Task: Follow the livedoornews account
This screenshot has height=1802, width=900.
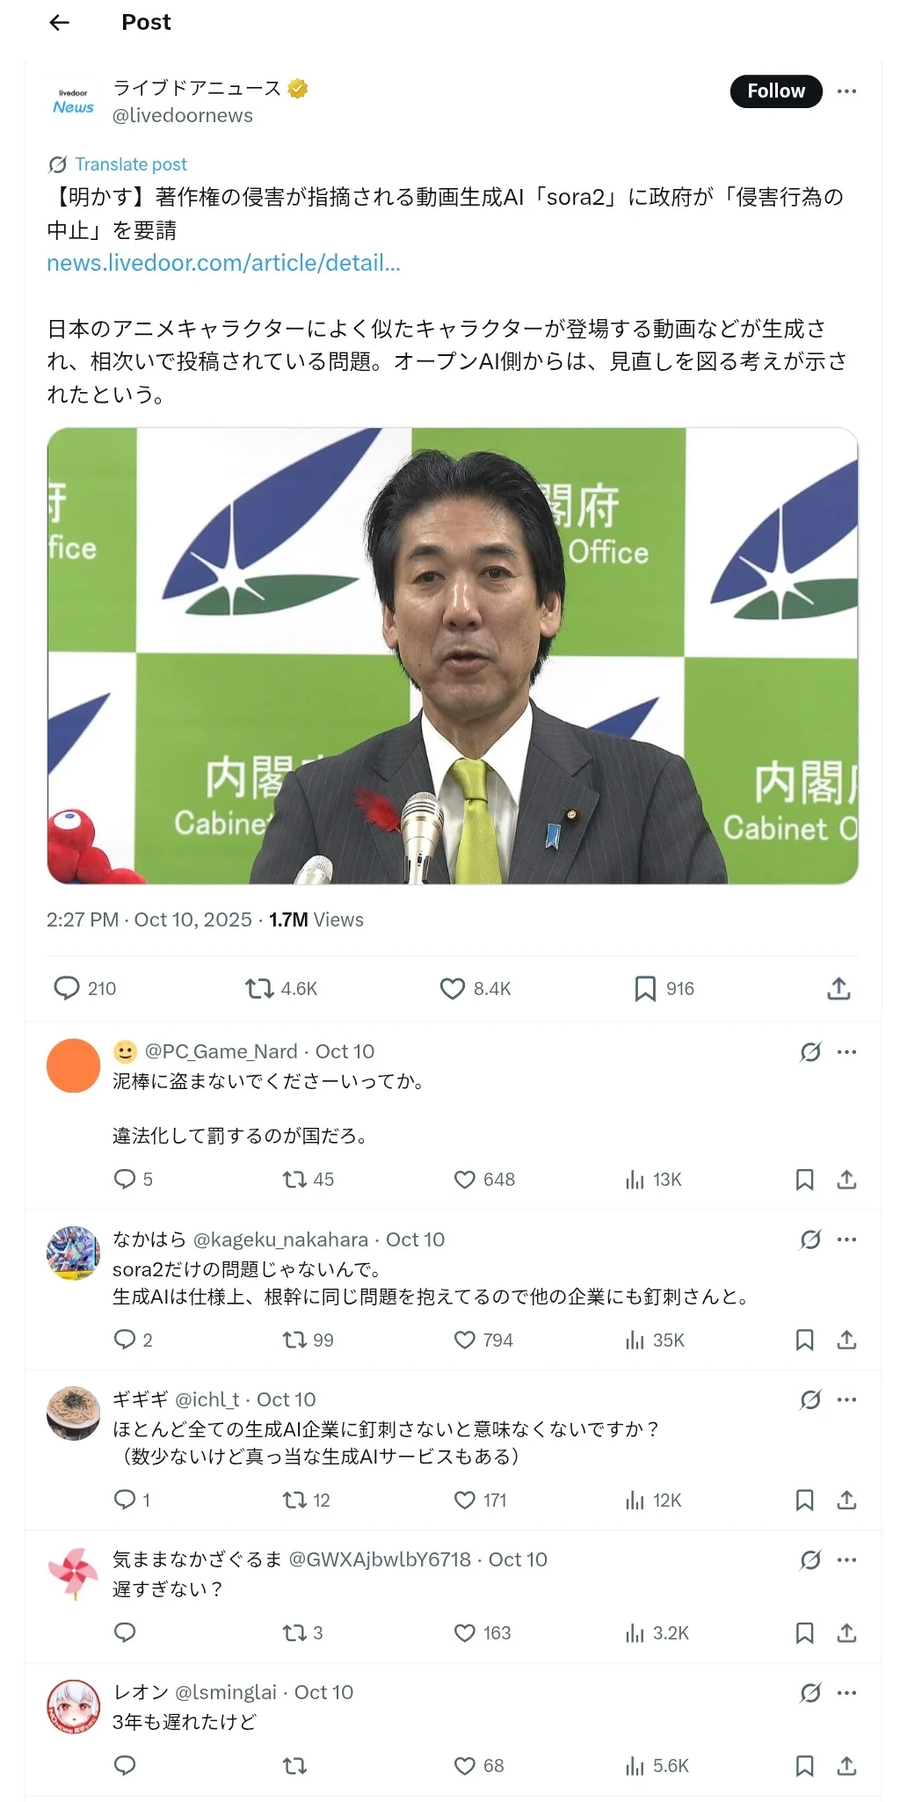Action: pos(775,91)
